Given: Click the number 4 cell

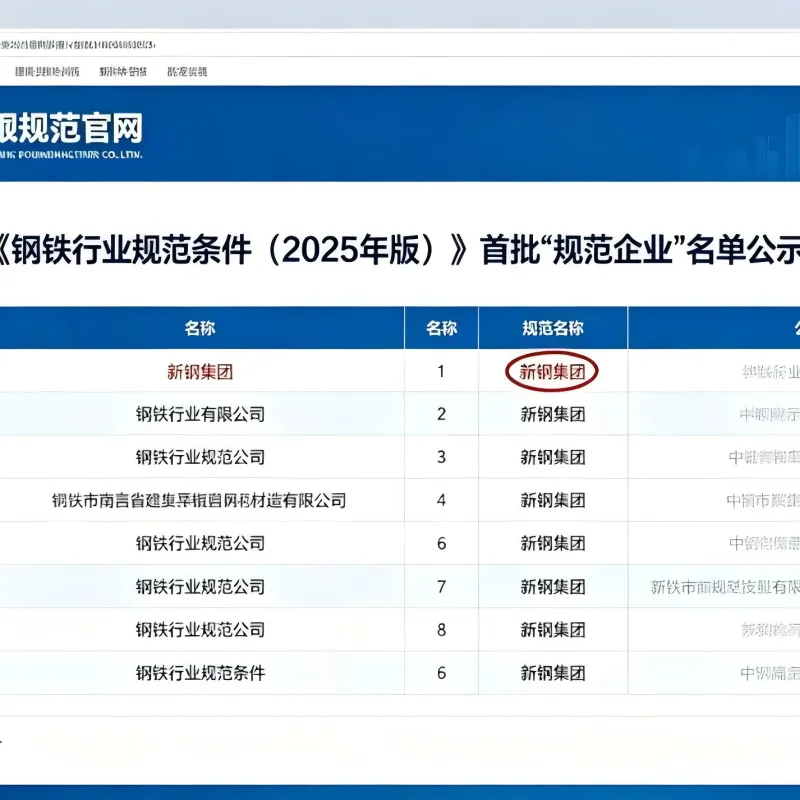Looking at the screenshot, I should pos(441,501).
